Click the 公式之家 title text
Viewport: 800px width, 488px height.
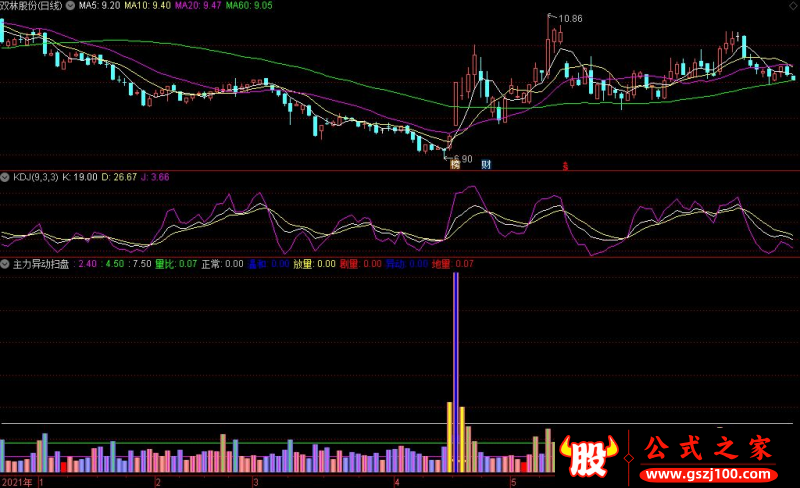pos(709,448)
